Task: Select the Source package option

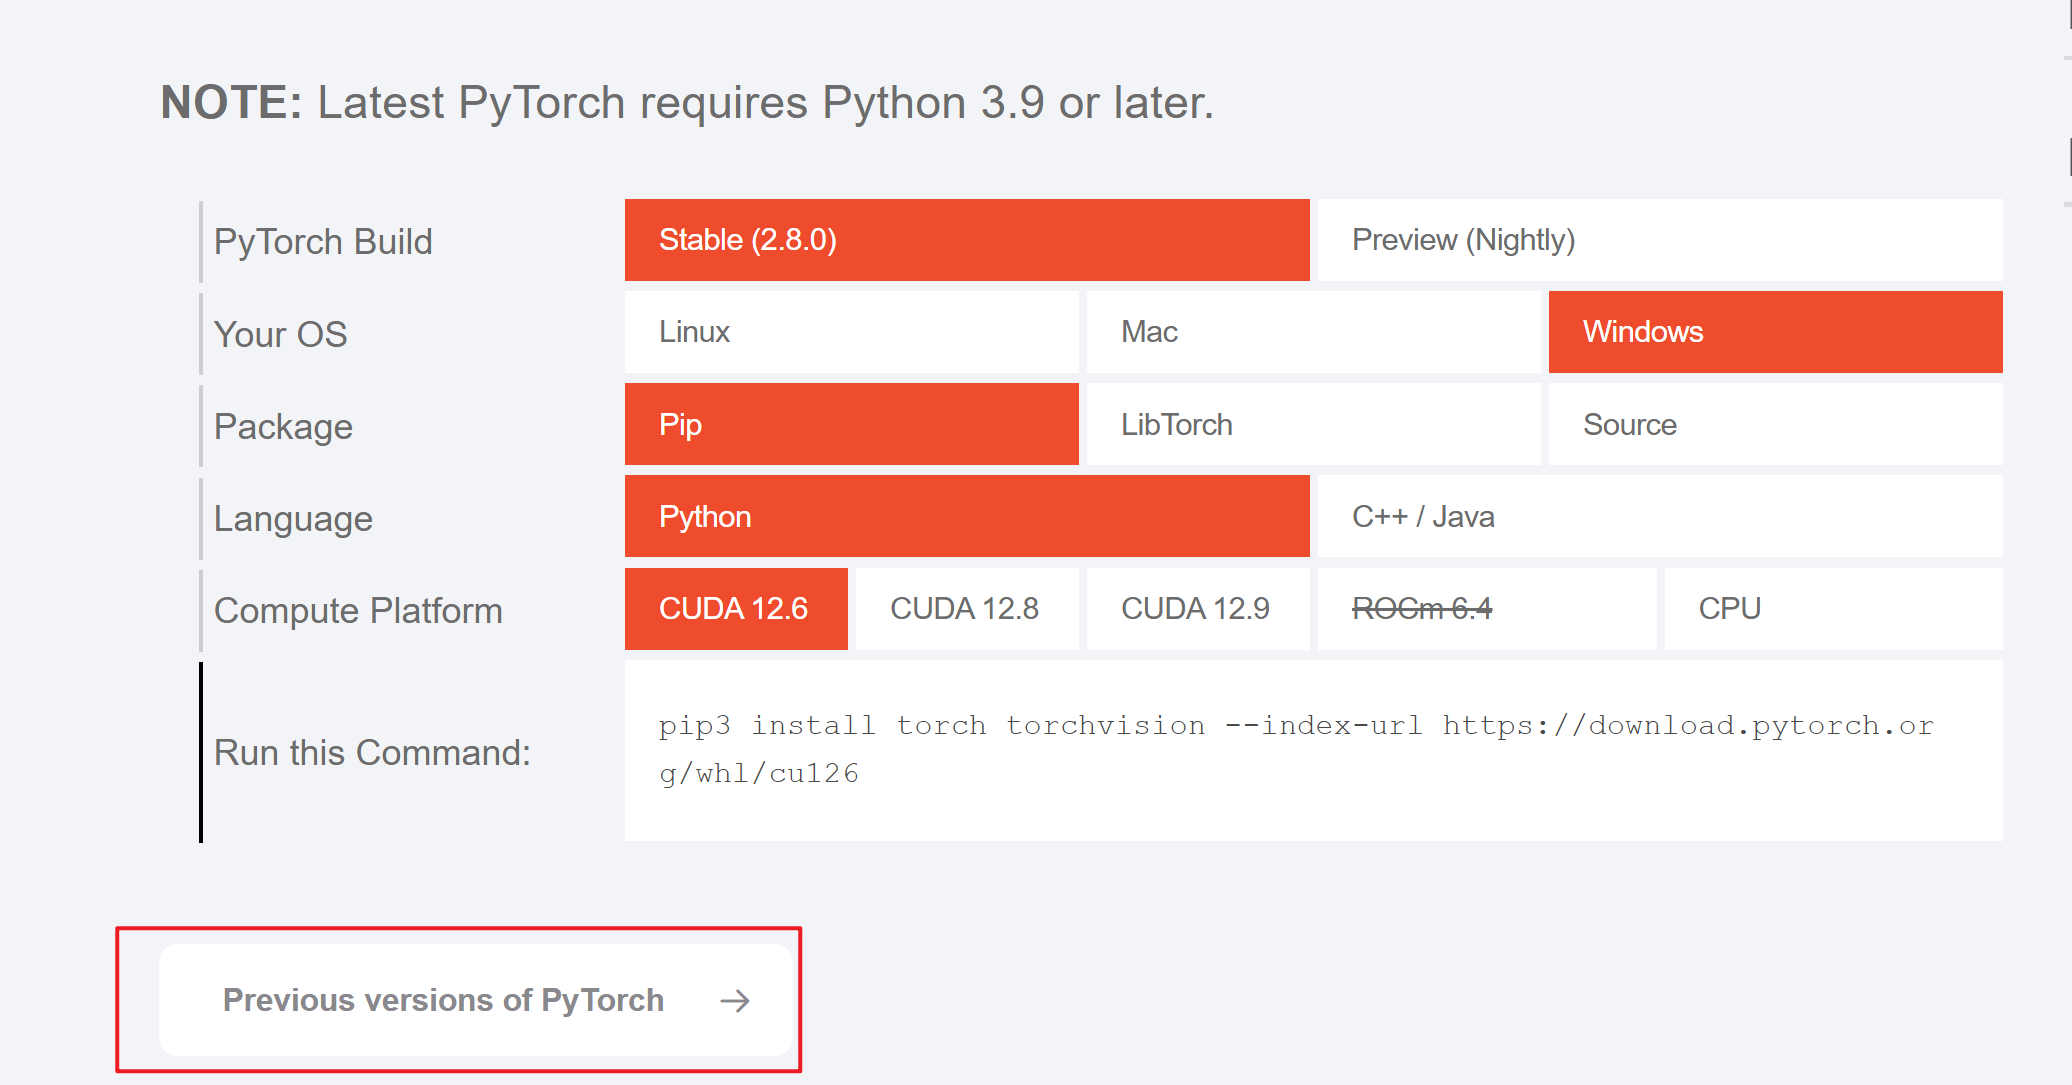Action: (1776, 424)
